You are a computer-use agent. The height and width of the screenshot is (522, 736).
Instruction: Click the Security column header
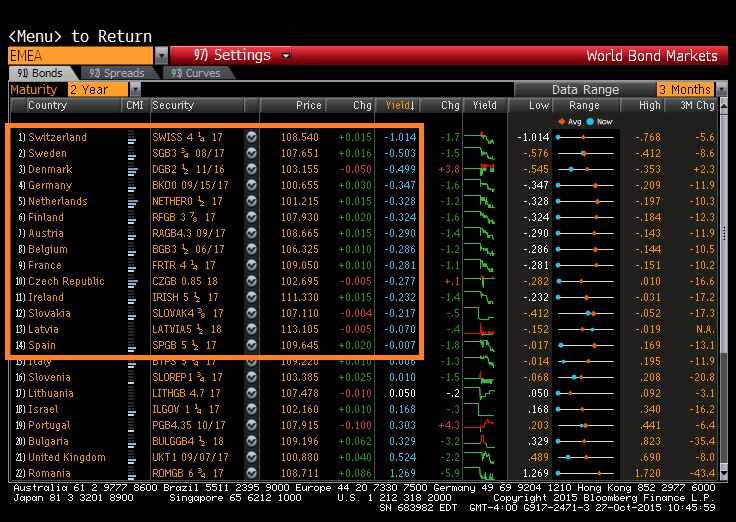[173, 105]
